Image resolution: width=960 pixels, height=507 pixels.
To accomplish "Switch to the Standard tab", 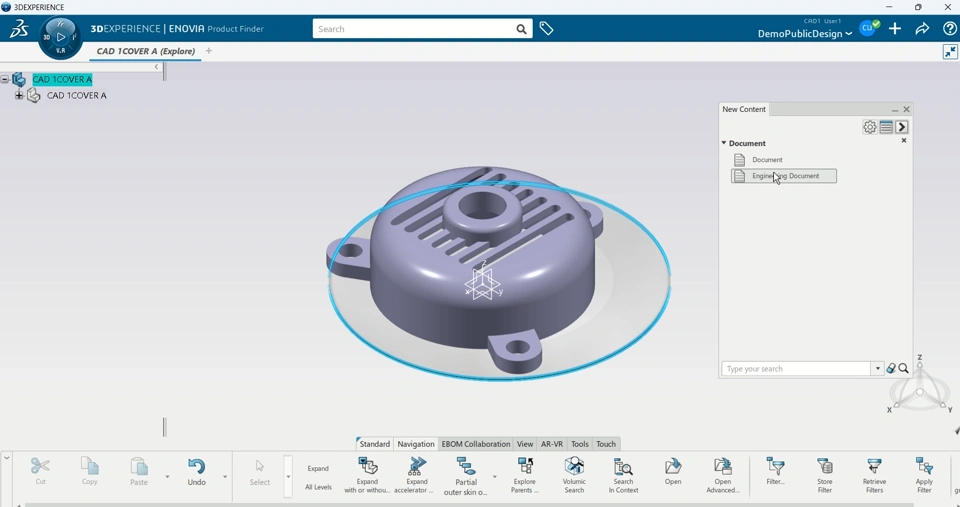I will click(x=374, y=444).
